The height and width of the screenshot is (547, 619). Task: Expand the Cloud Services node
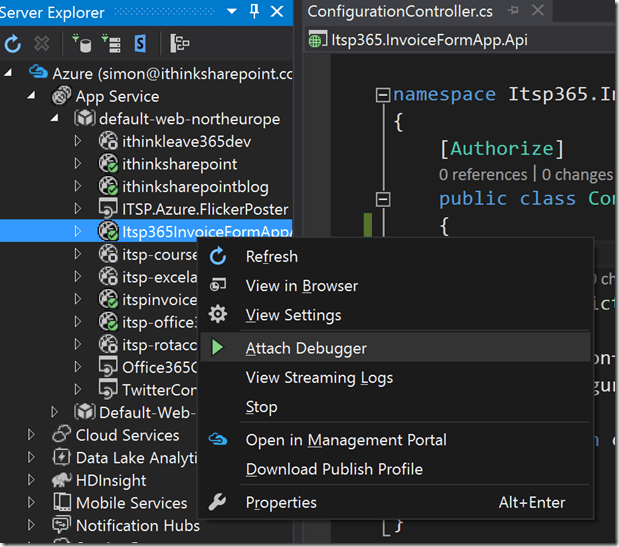(31, 435)
